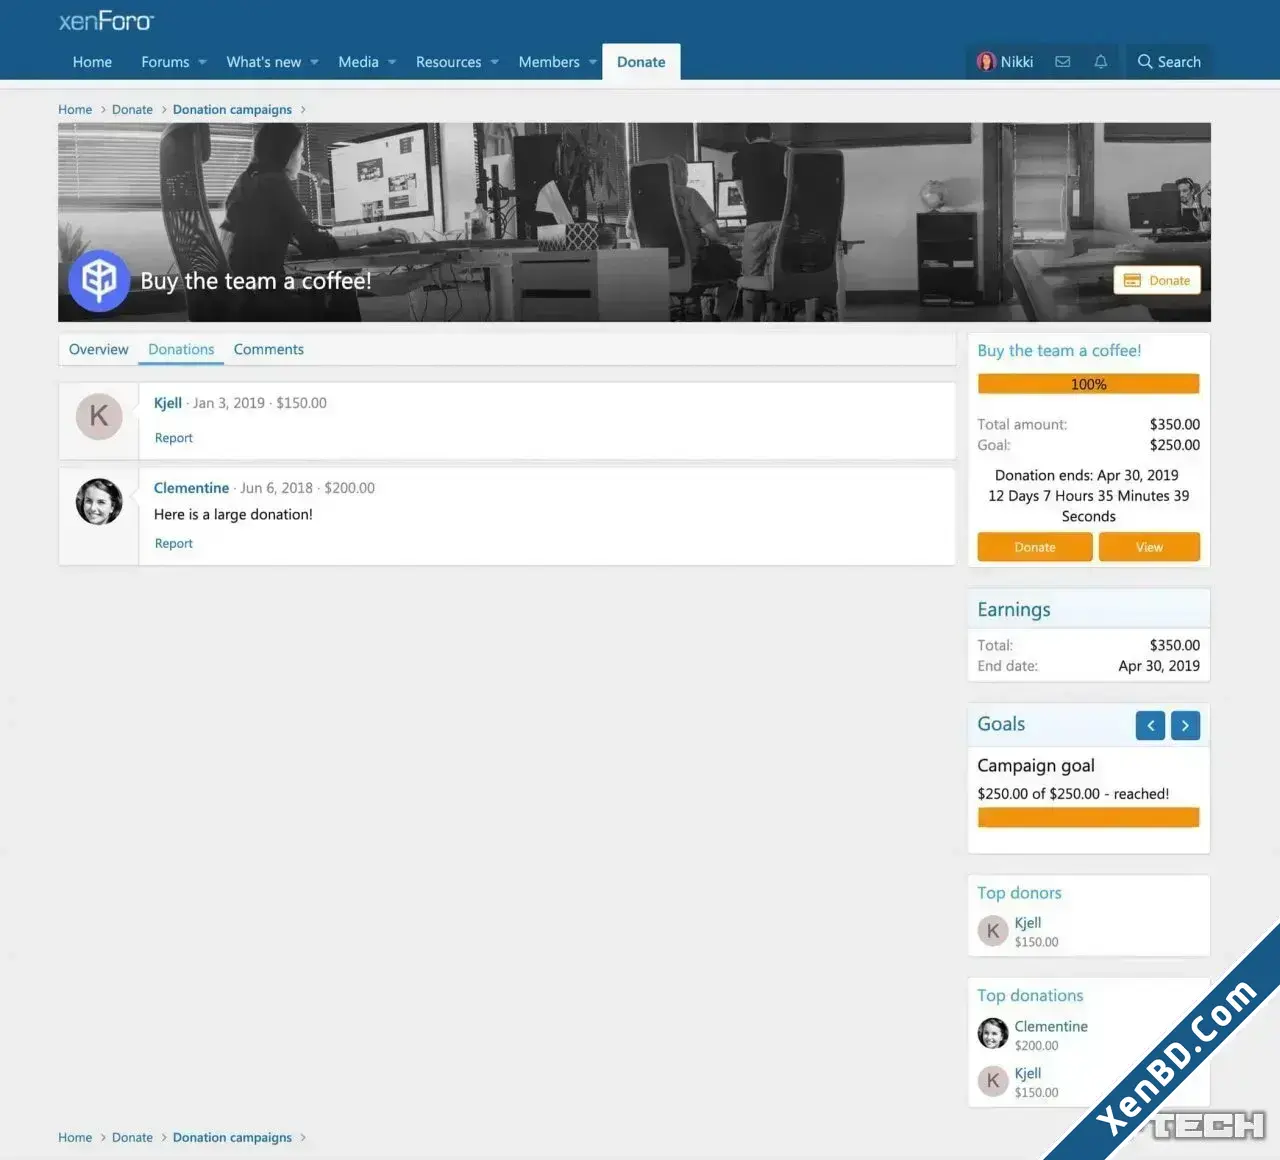This screenshot has height=1160, width=1280.
Task: Click the 'Donation ends: Apr 30, 2019' text
Action: coord(1087,476)
